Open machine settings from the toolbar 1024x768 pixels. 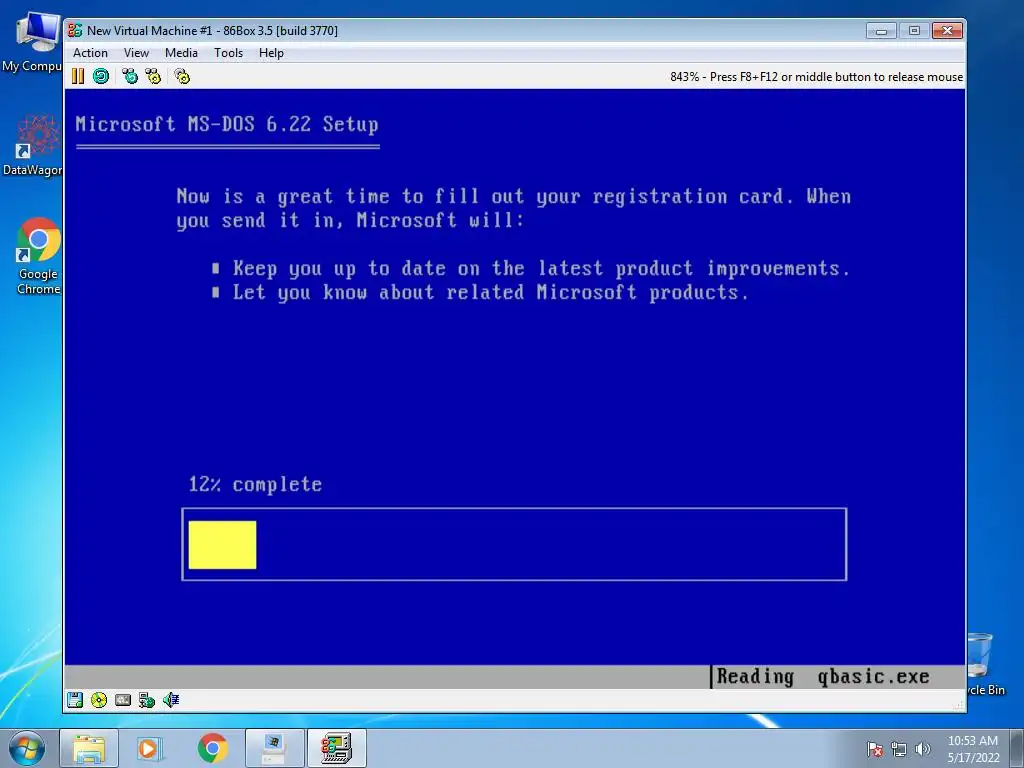182,76
